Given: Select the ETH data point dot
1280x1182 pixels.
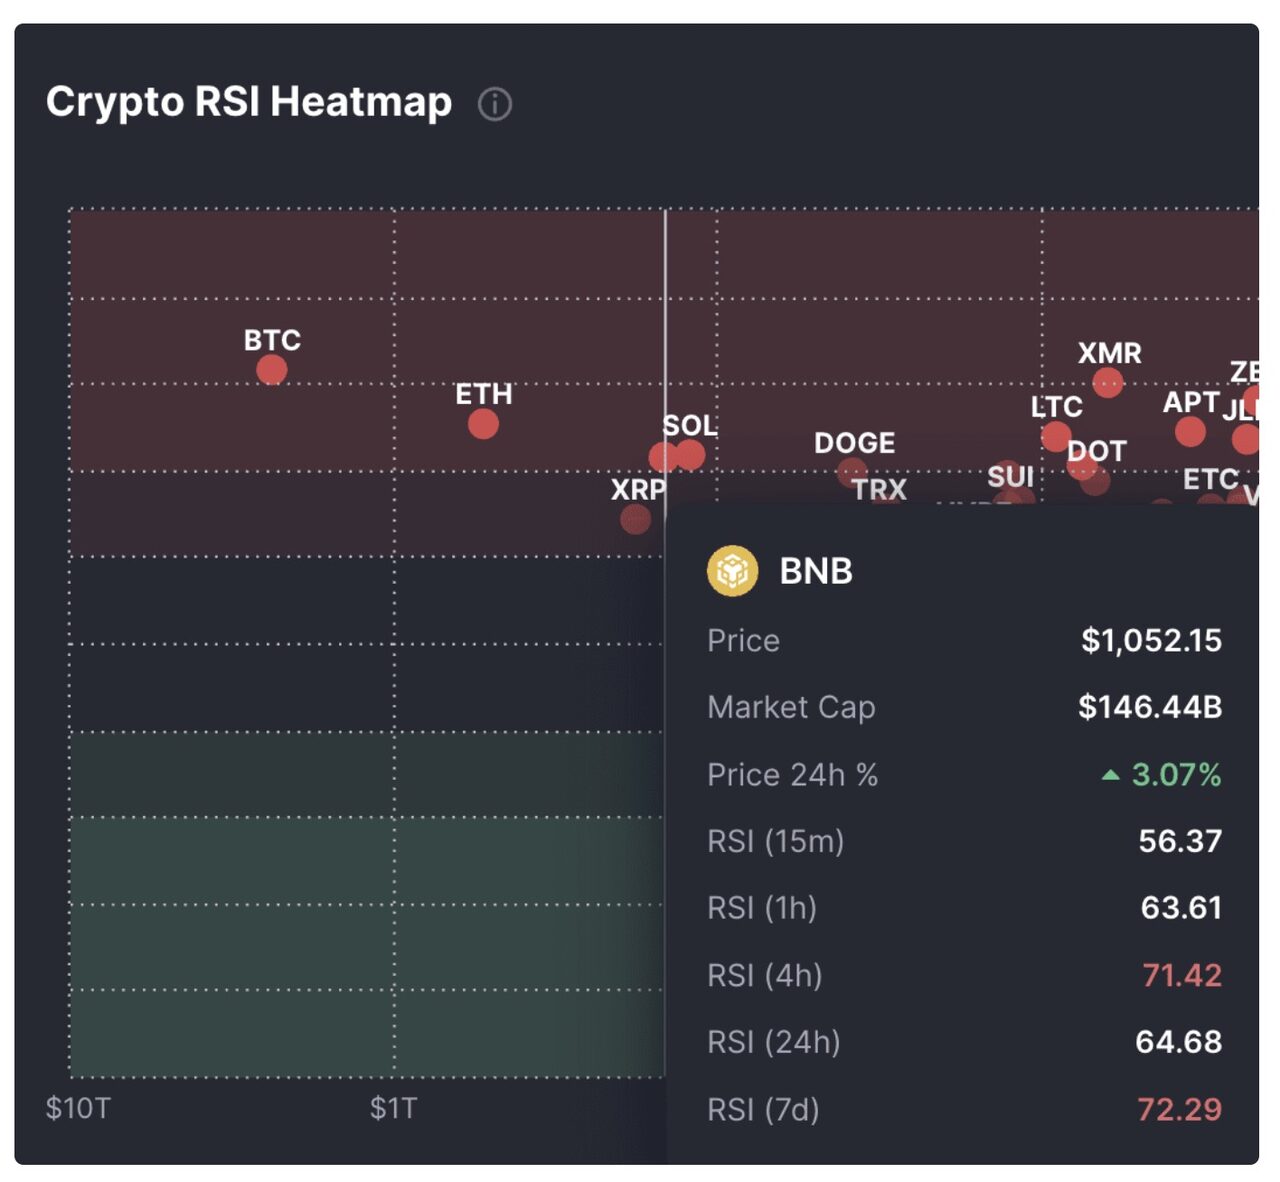Looking at the screenshot, I should click(483, 424).
